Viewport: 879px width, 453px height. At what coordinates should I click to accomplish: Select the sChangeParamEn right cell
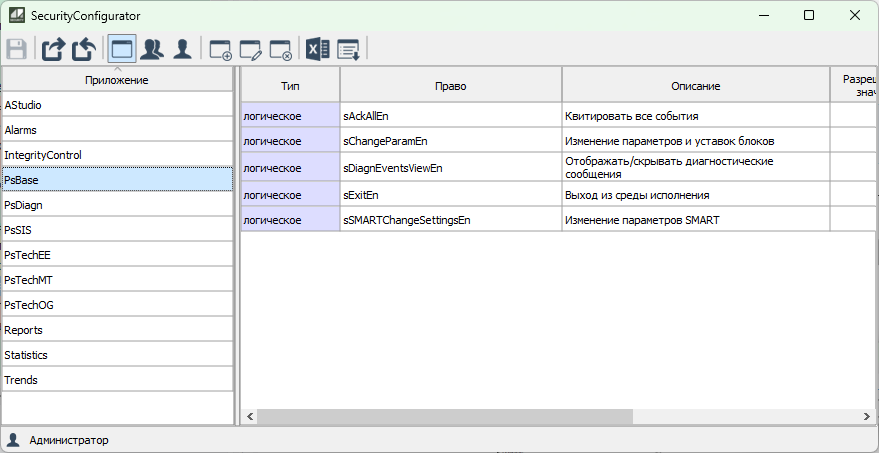tap(450, 141)
